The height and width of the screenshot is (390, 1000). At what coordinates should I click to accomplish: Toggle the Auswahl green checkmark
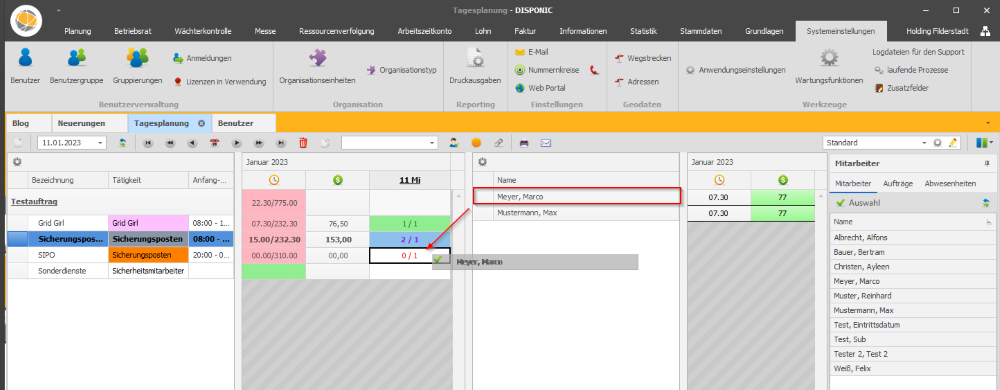841,203
